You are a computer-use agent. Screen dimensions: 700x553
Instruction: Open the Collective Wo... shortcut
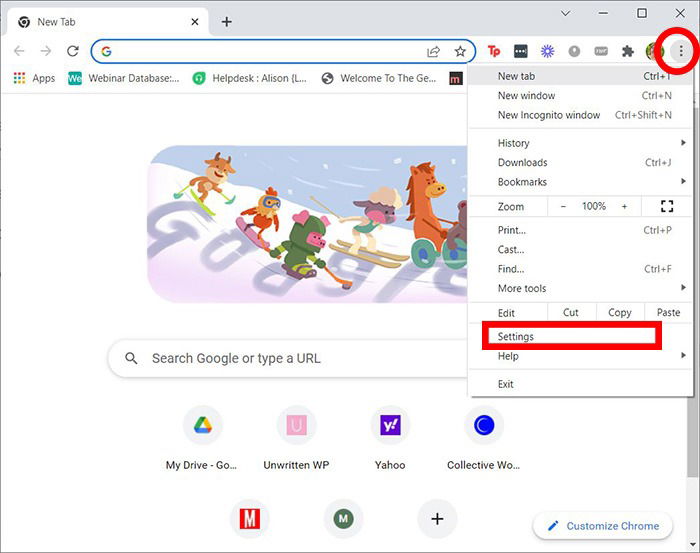pos(484,439)
